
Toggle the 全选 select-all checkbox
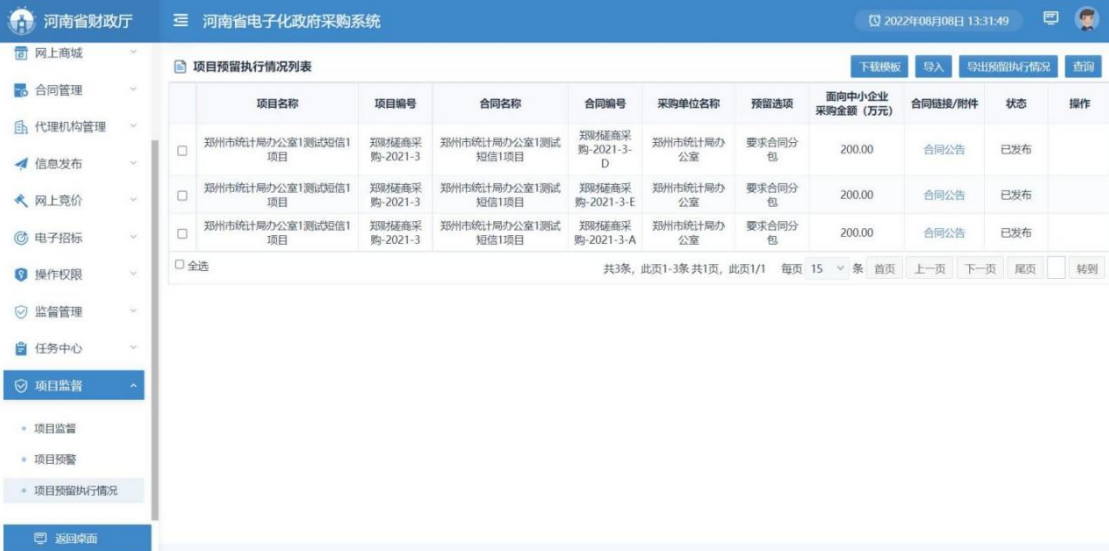click(x=180, y=266)
